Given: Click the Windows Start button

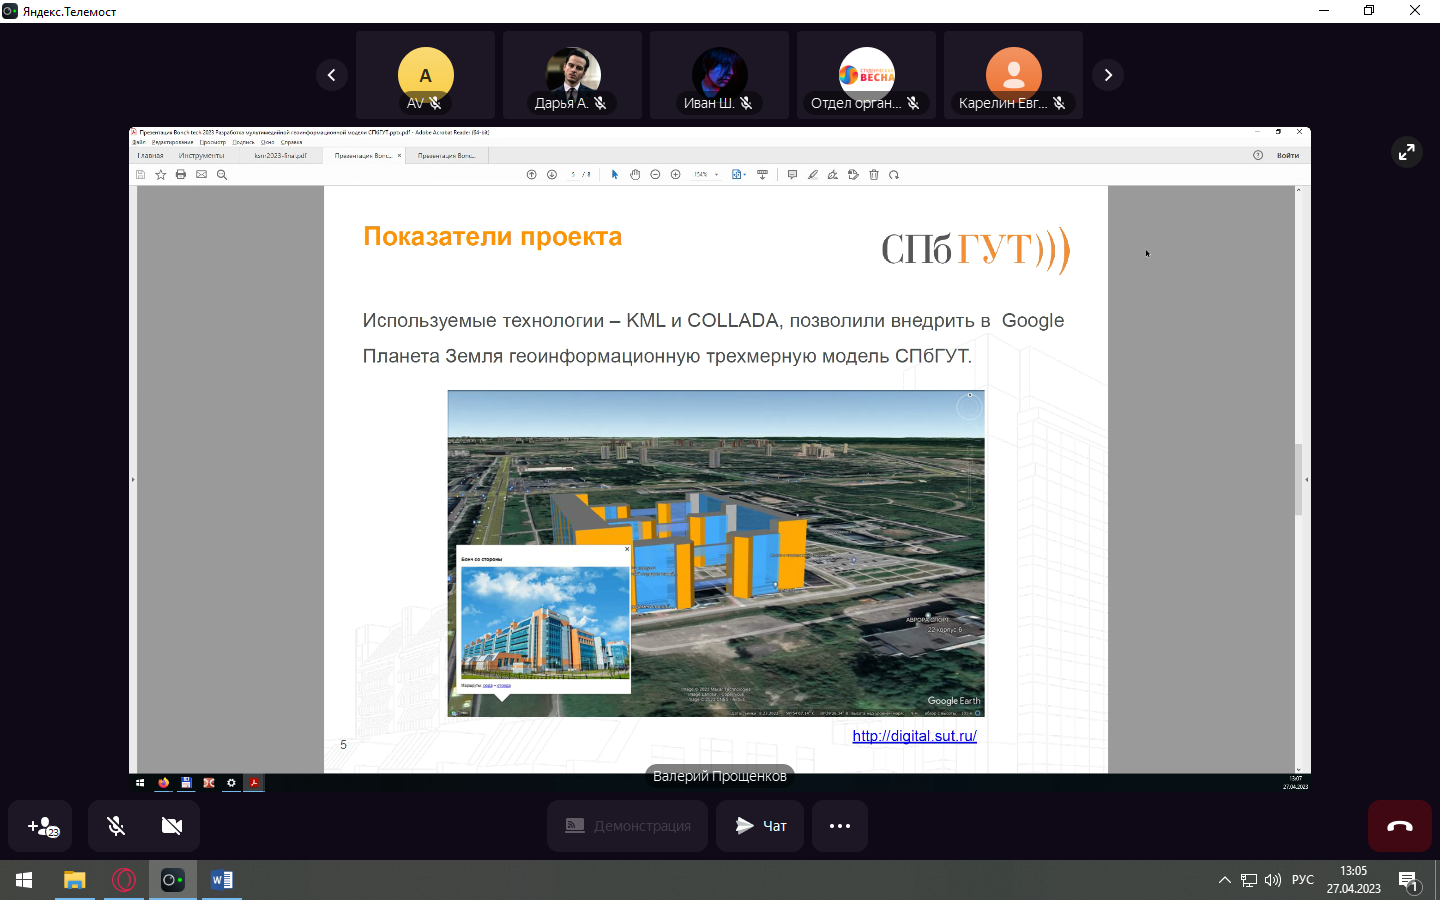Looking at the screenshot, I should (24, 880).
